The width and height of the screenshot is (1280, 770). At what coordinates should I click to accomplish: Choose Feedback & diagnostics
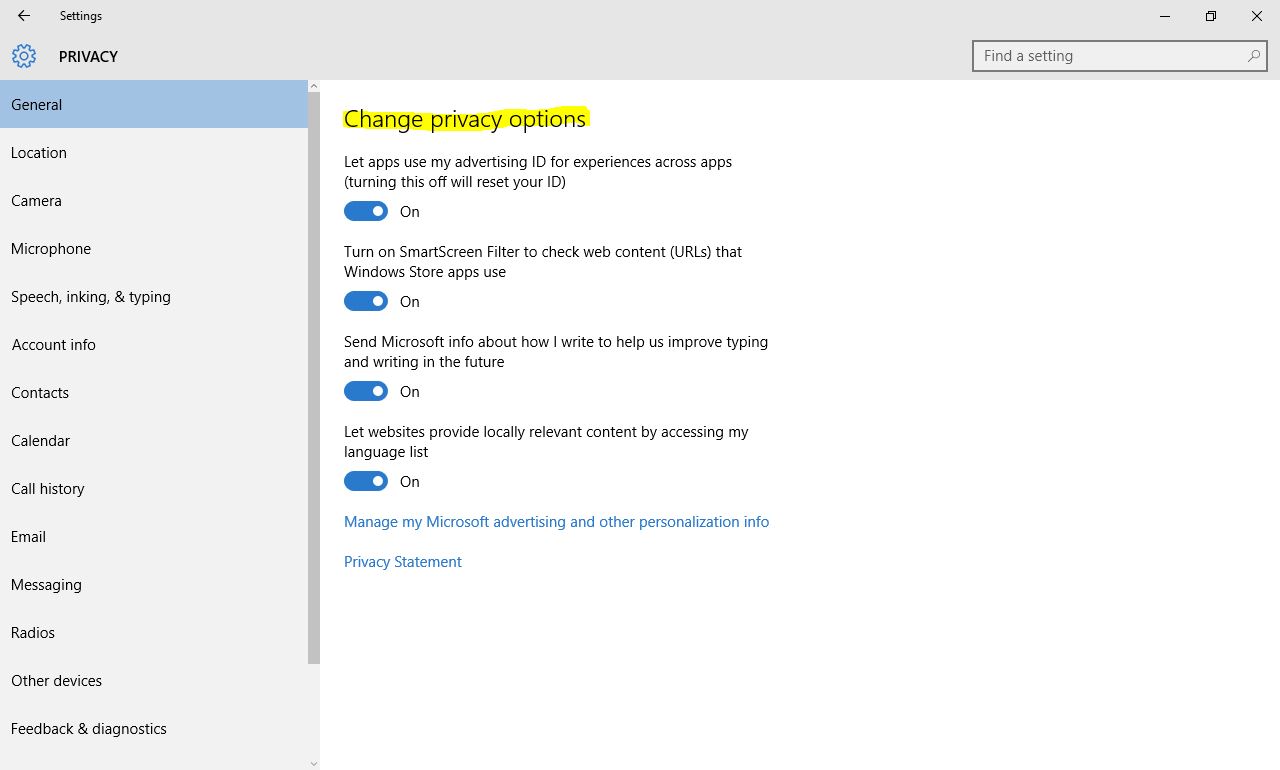pos(89,729)
